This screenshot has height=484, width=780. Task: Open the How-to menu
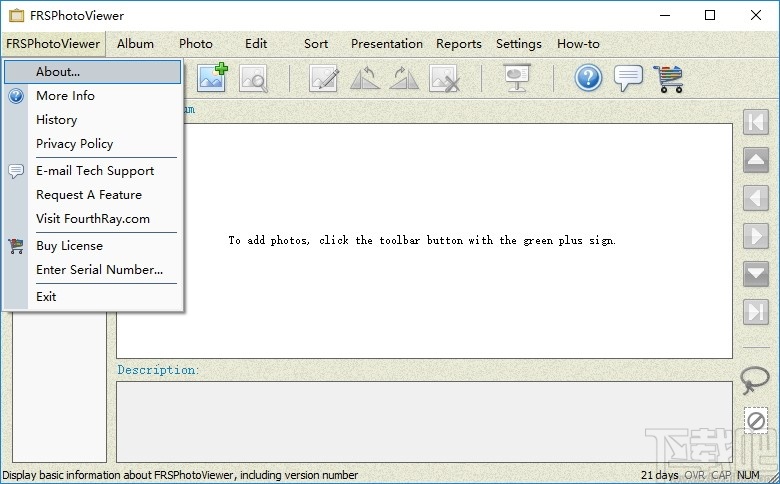[578, 44]
